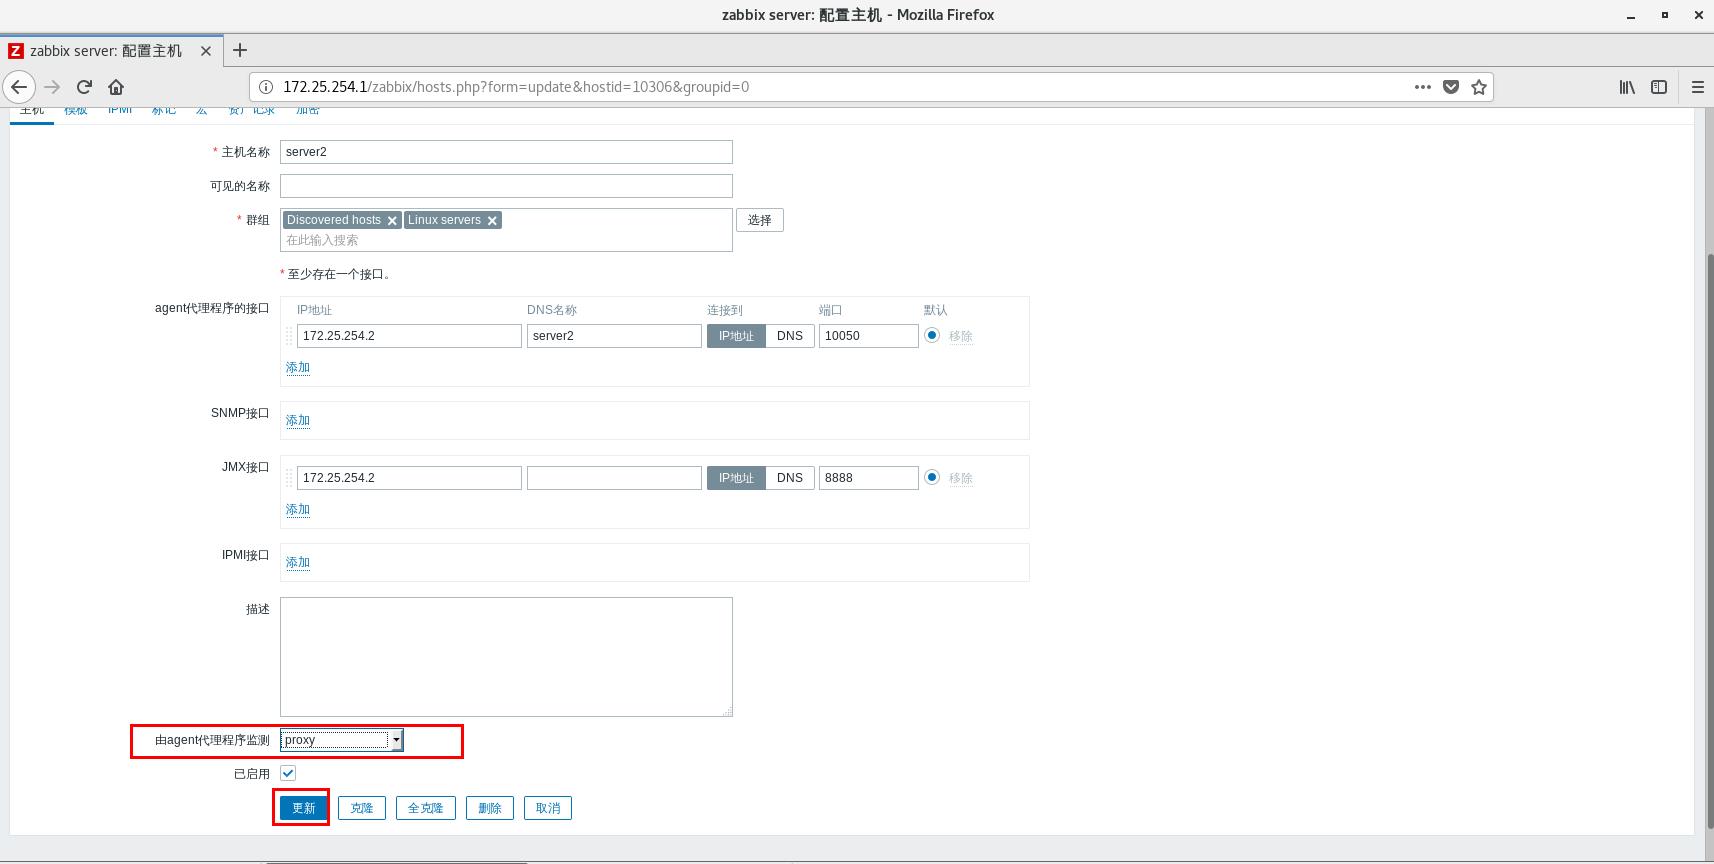
Task: Close the zabbix server tab
Action: 206,50
